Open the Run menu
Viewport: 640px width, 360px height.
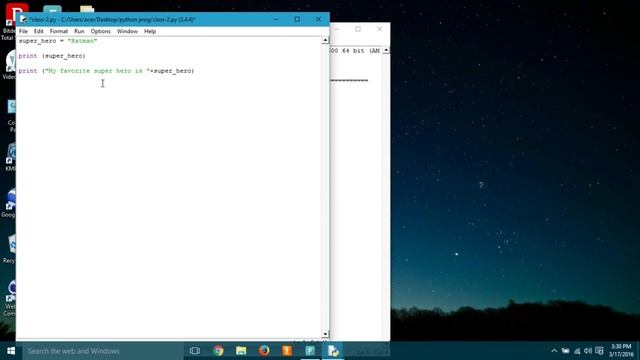(79, 31)
